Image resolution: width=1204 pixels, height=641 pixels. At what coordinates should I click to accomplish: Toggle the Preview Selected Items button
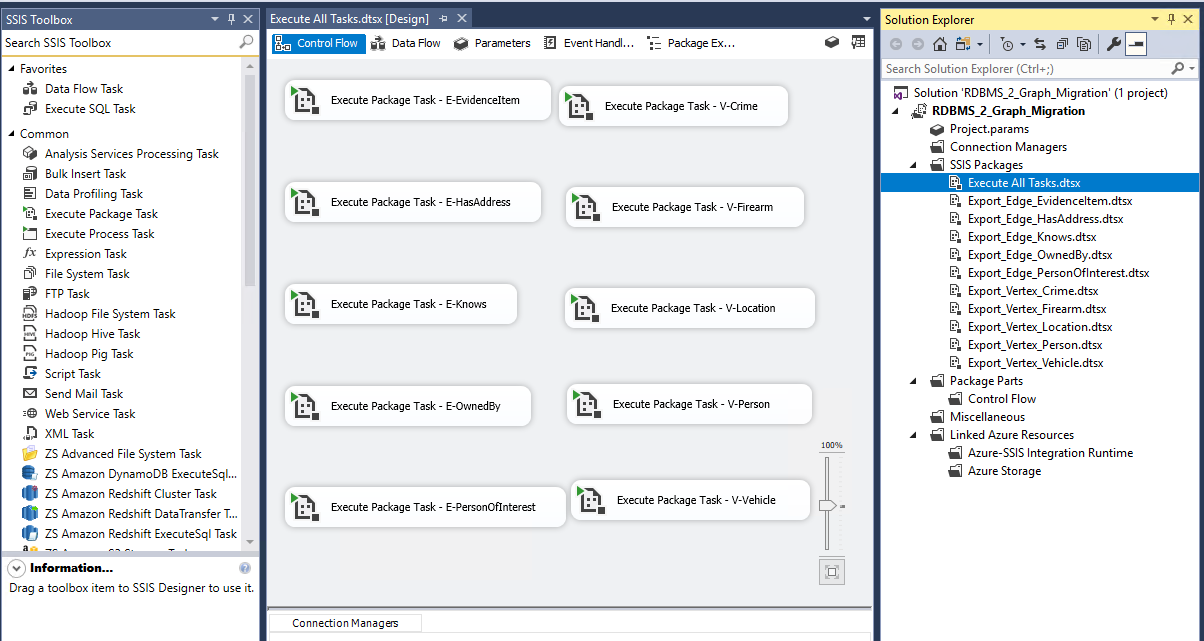(x=1136, y=44)
